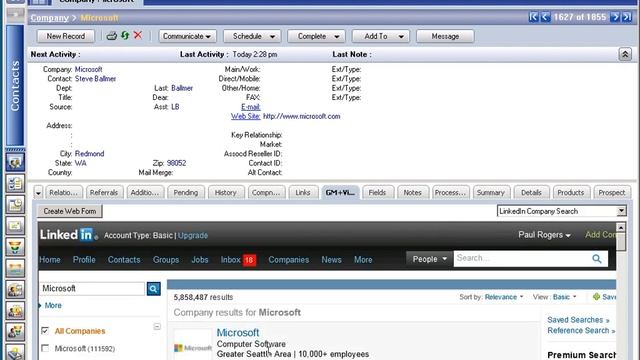Switch to the Prospect tab
The height and width of the screenshot is (360, 640).
pyautogui.click(x=611, y=193)
